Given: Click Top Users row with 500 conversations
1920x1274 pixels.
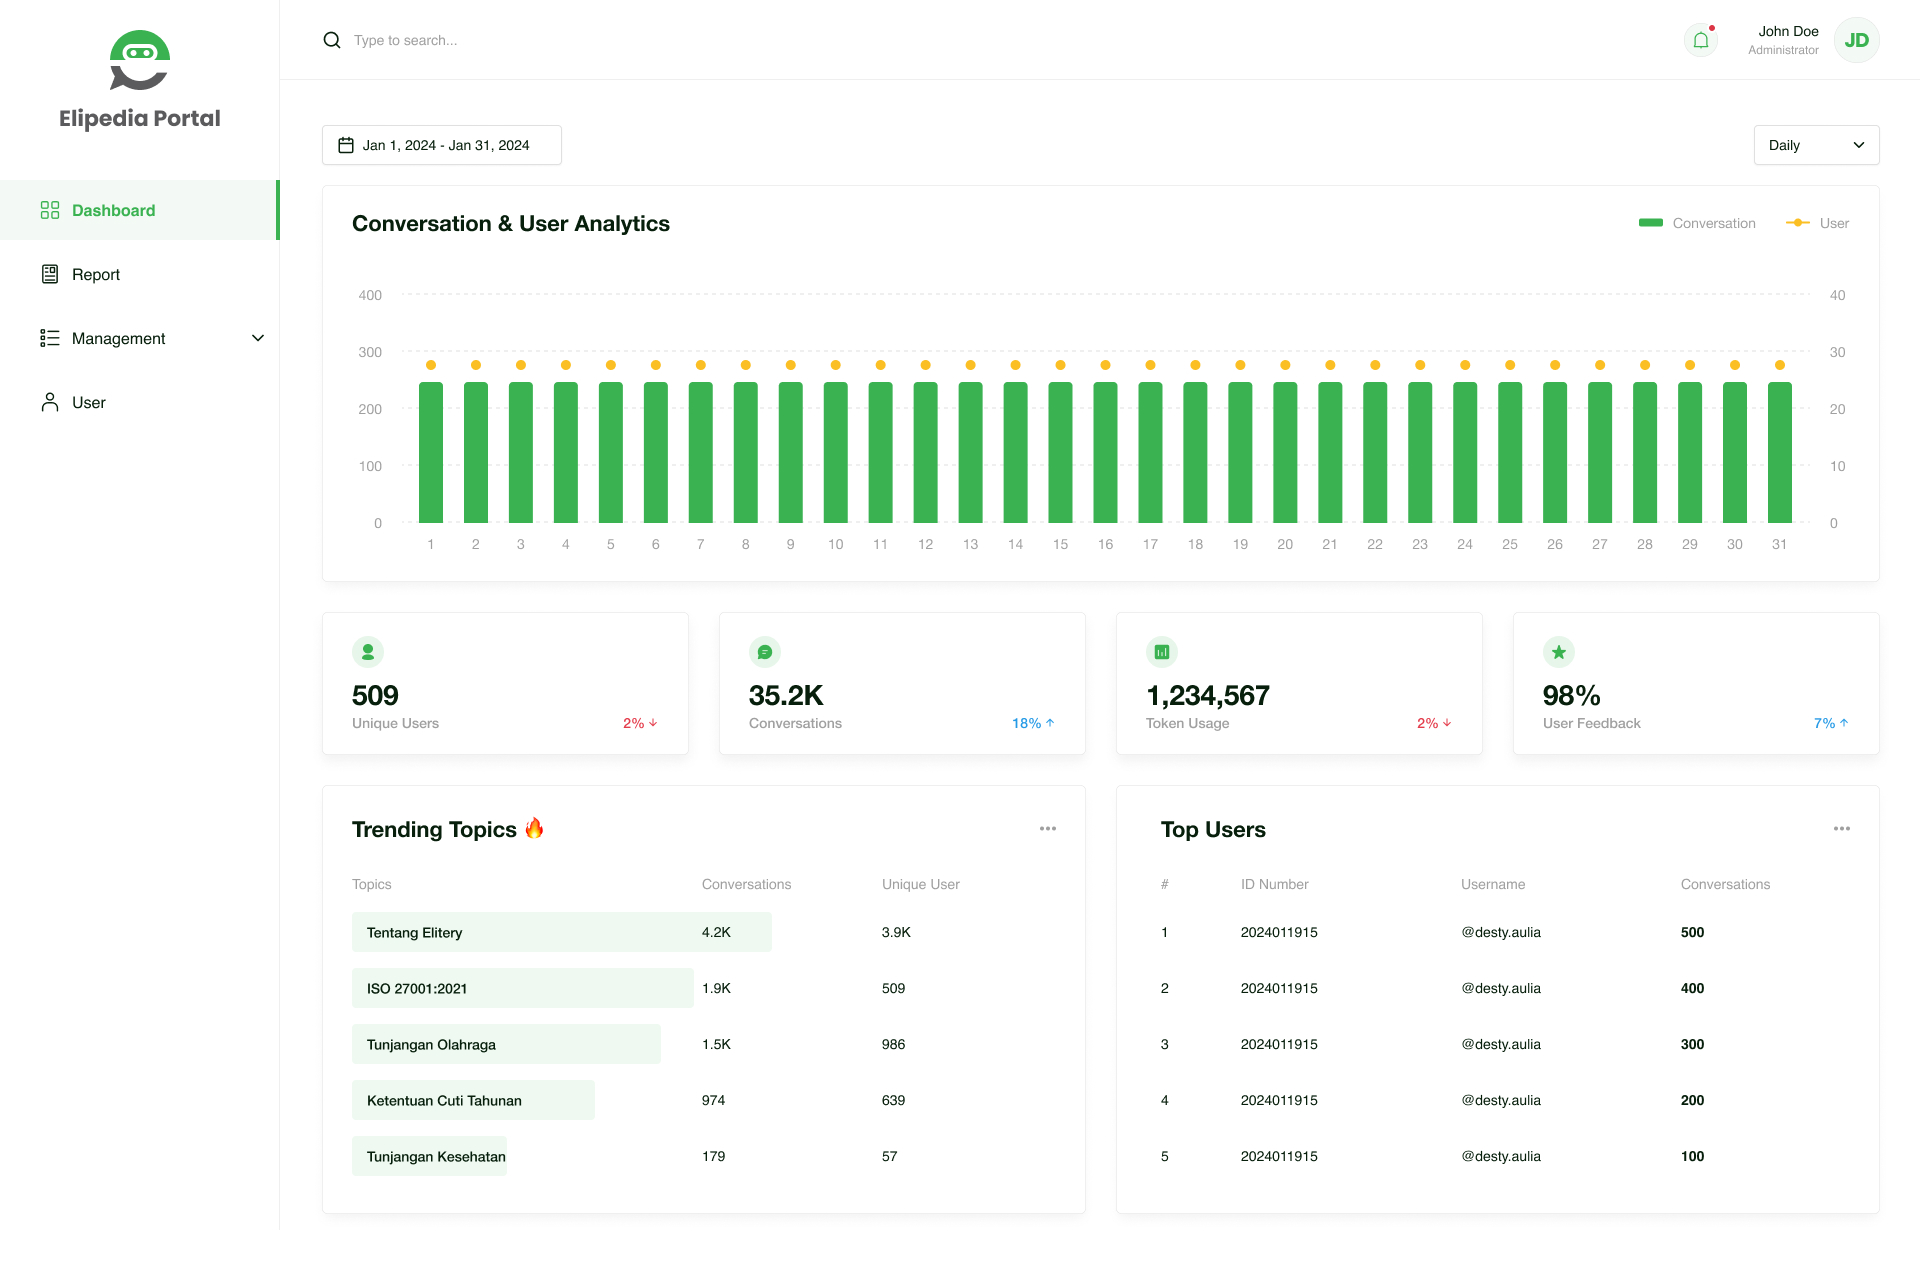Looking at the screenshot, I should pyautogui.click(x=1498, y=932).
